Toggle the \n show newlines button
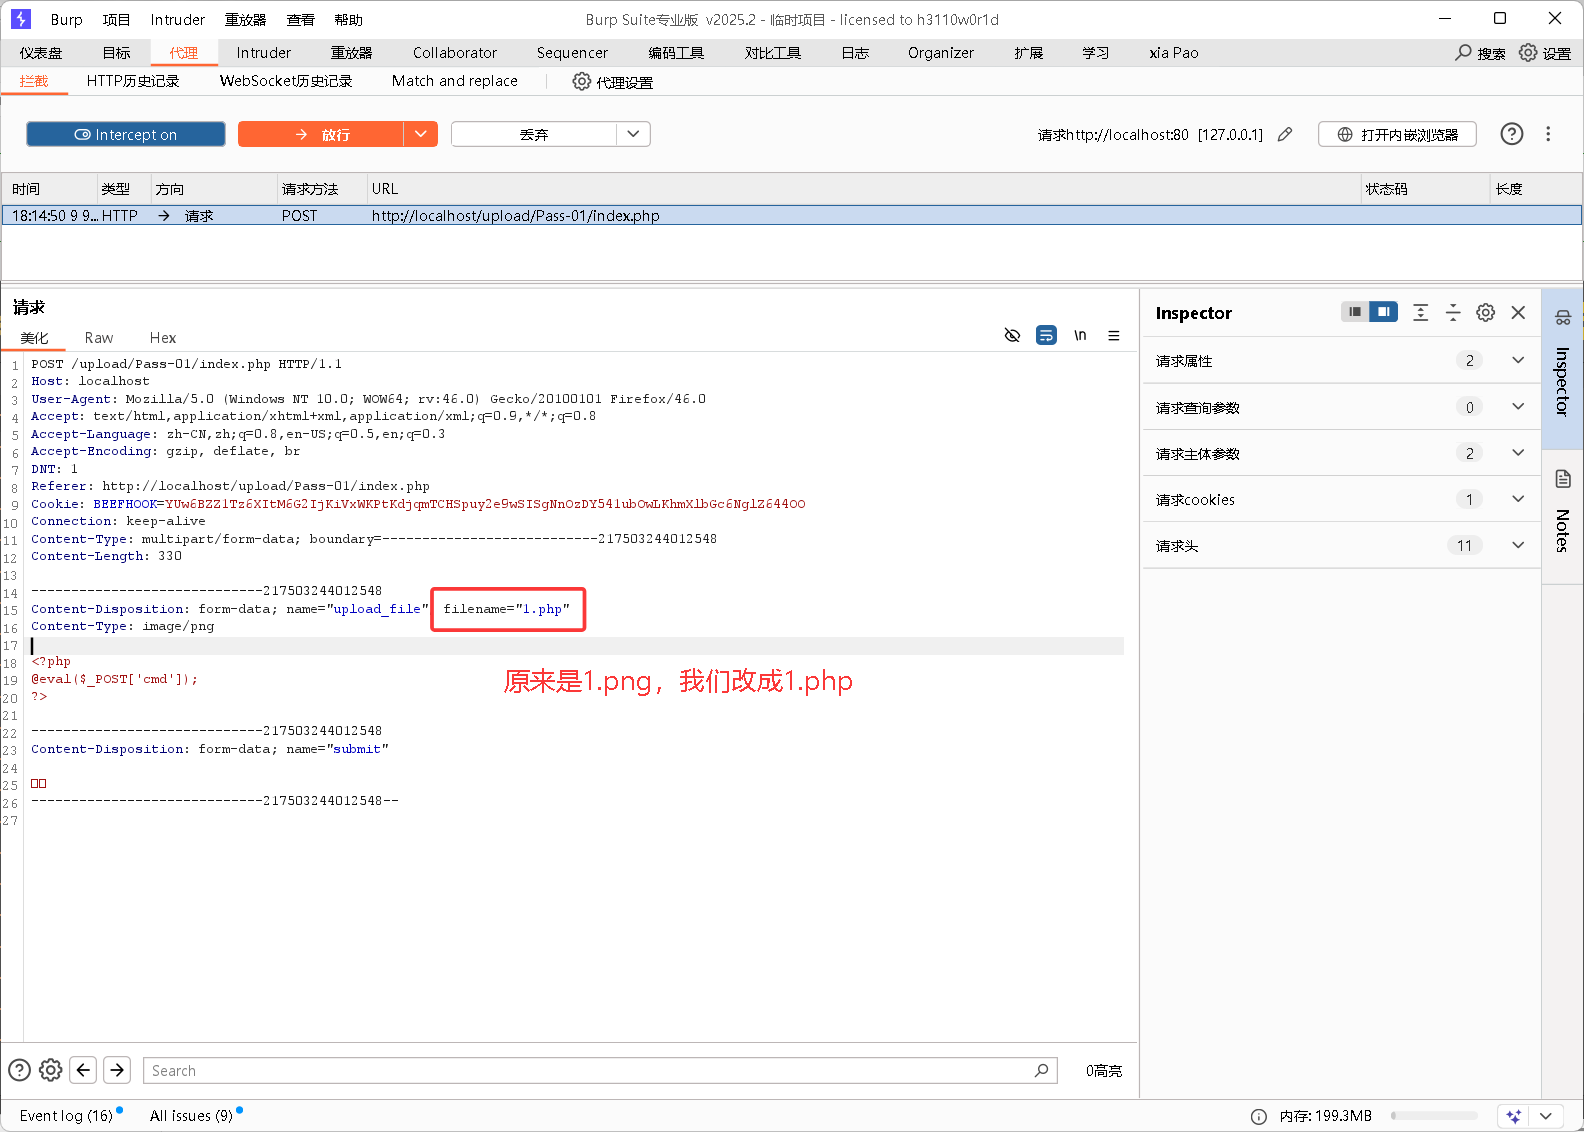This screenshot has height=1132, width=1584. 1080,335
